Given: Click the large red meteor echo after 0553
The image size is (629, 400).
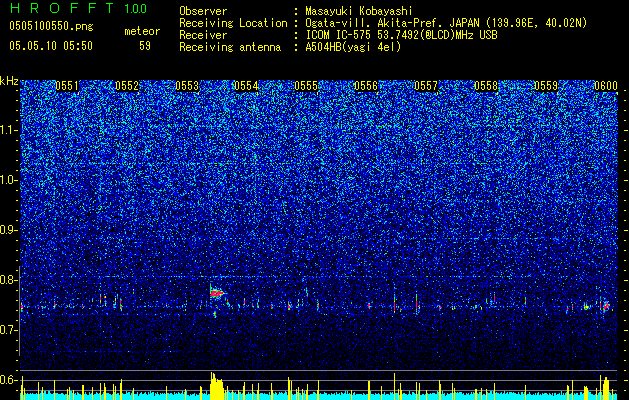Looking at the screenshot, I should point(217,293).
